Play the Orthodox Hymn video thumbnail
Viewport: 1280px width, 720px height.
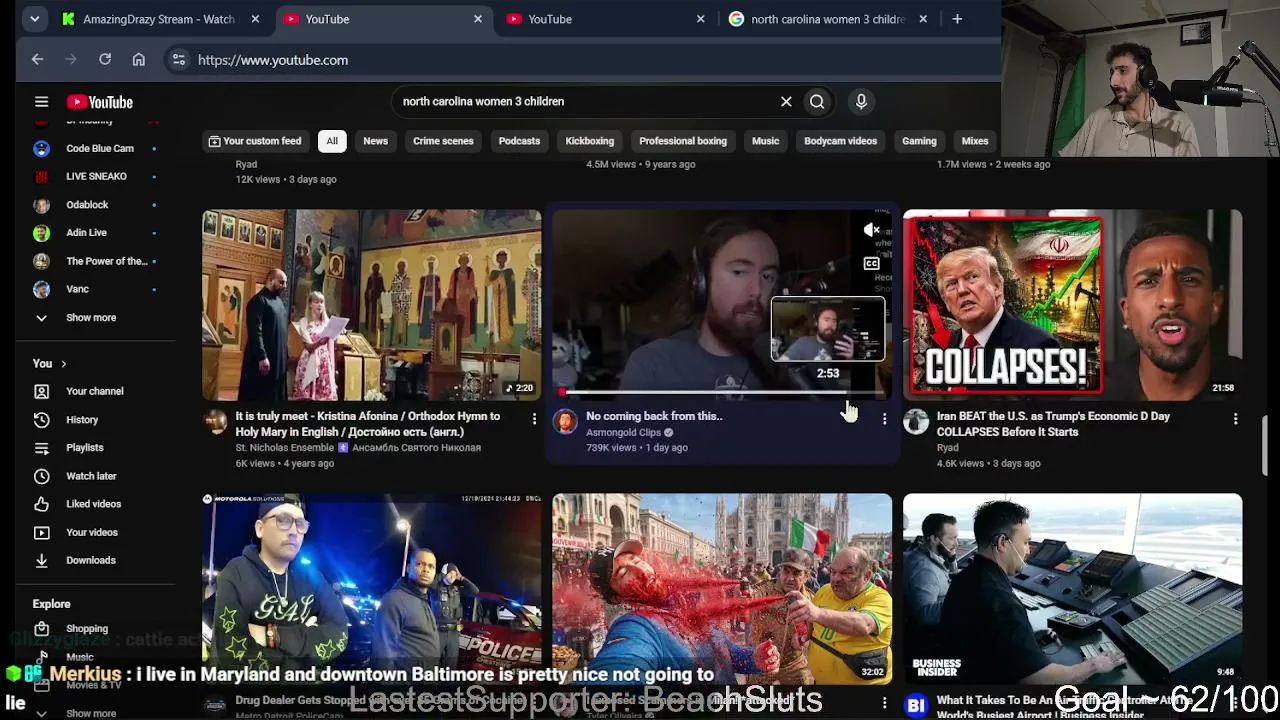point(372,305)
